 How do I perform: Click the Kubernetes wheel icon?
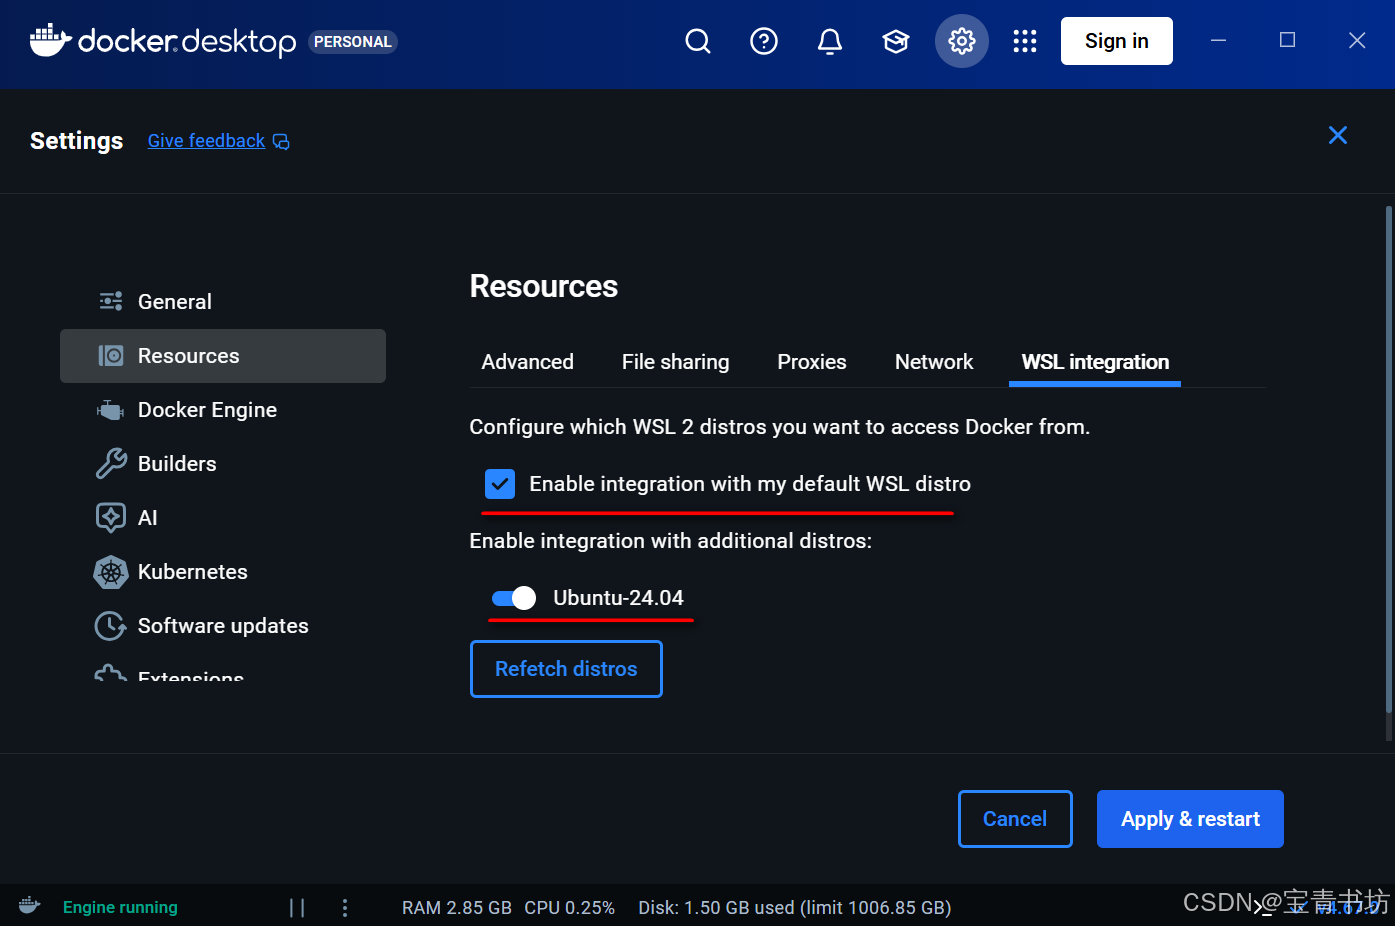coord(111,572)
